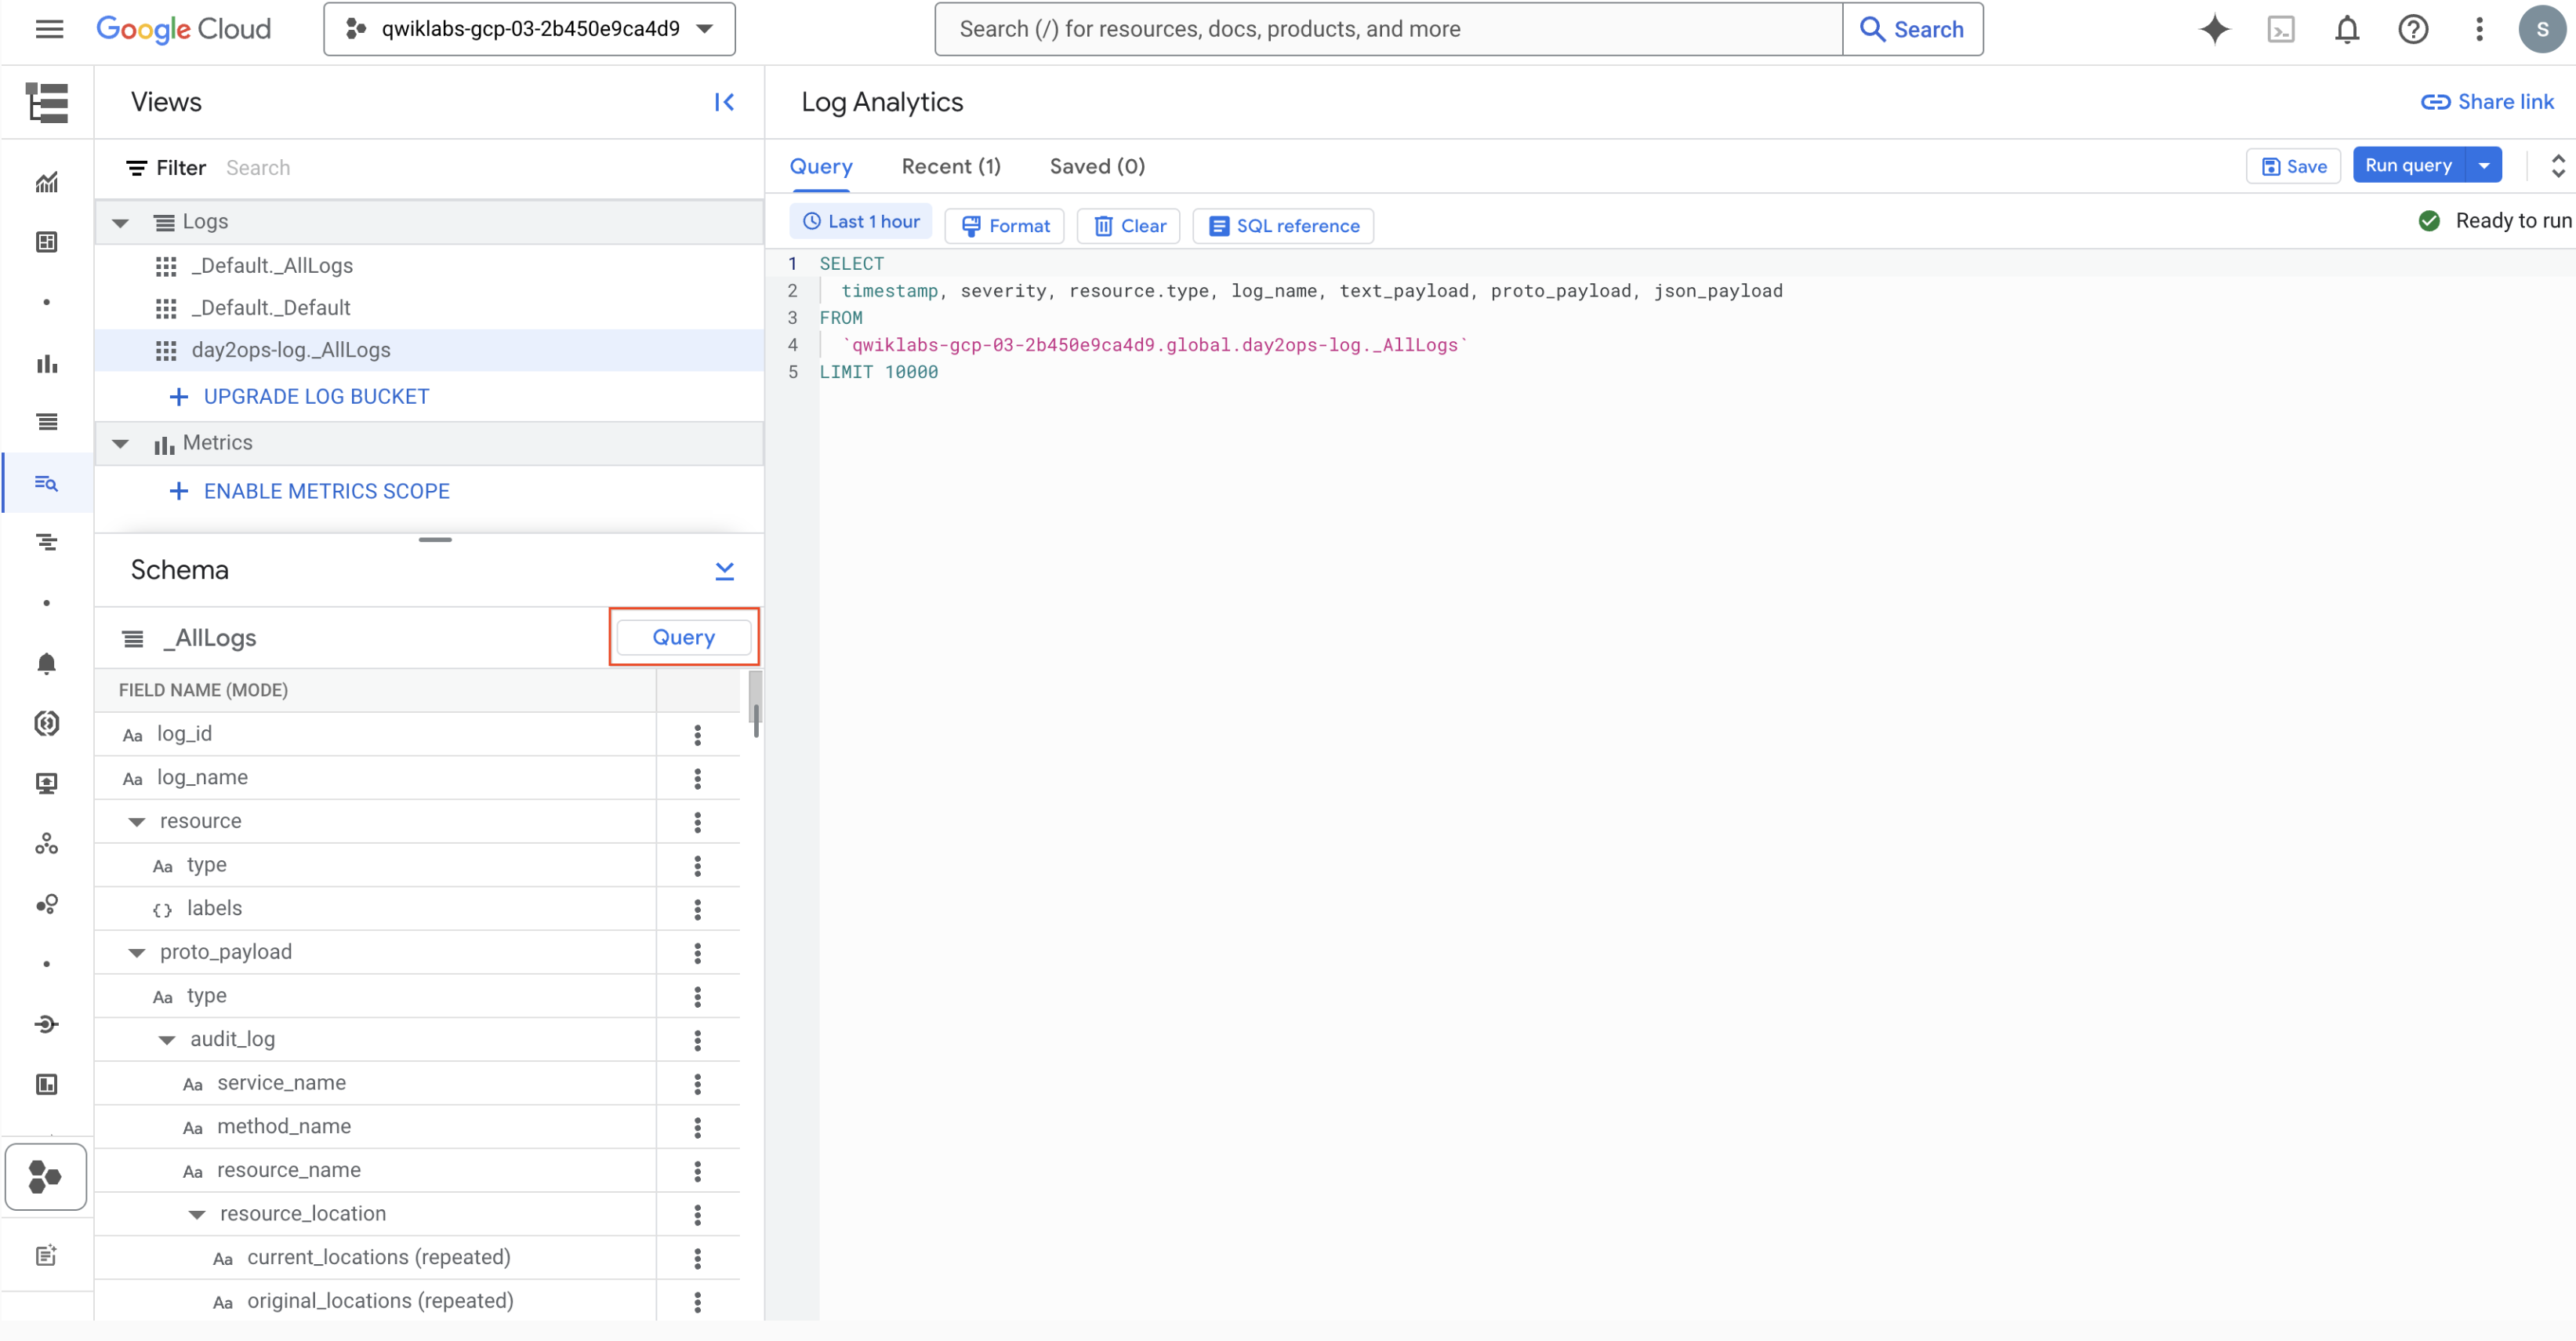The image size is (2576, 1341).
Task: Click the Share link
Action: (x=2487, y=102)
